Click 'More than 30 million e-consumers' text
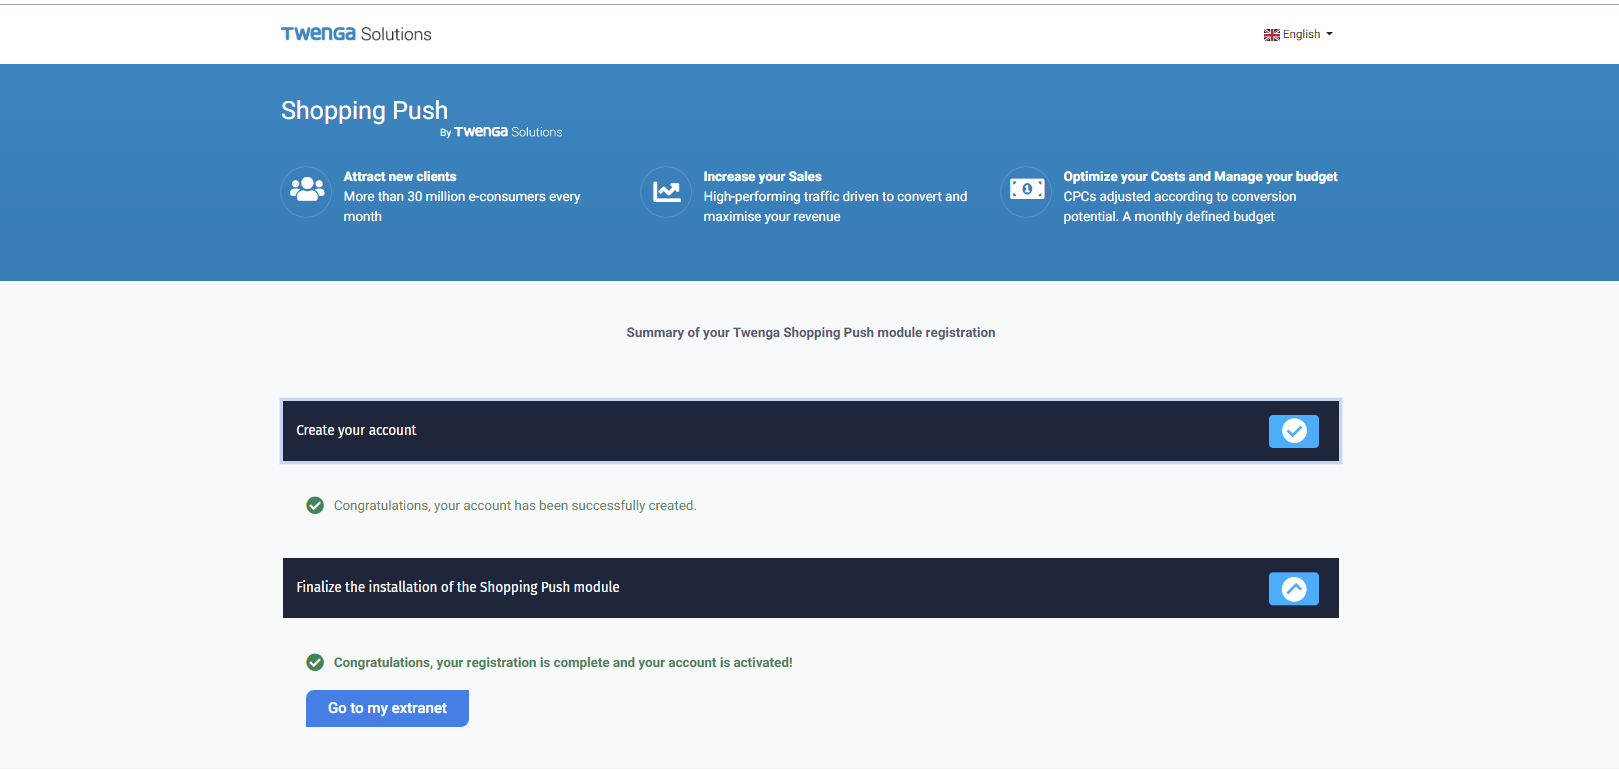This screenshot has height=769, width=1619. tap(462, 207)
